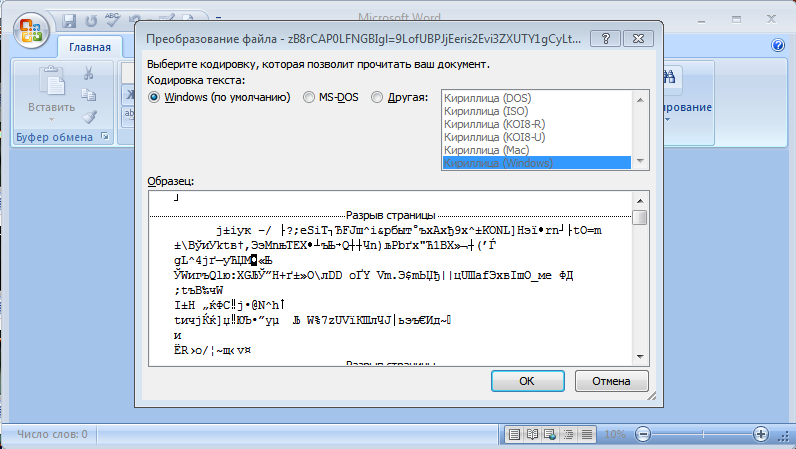Switch to Draft view icon
This screenshot has height=449, width=796.
[x=587, y=434]
